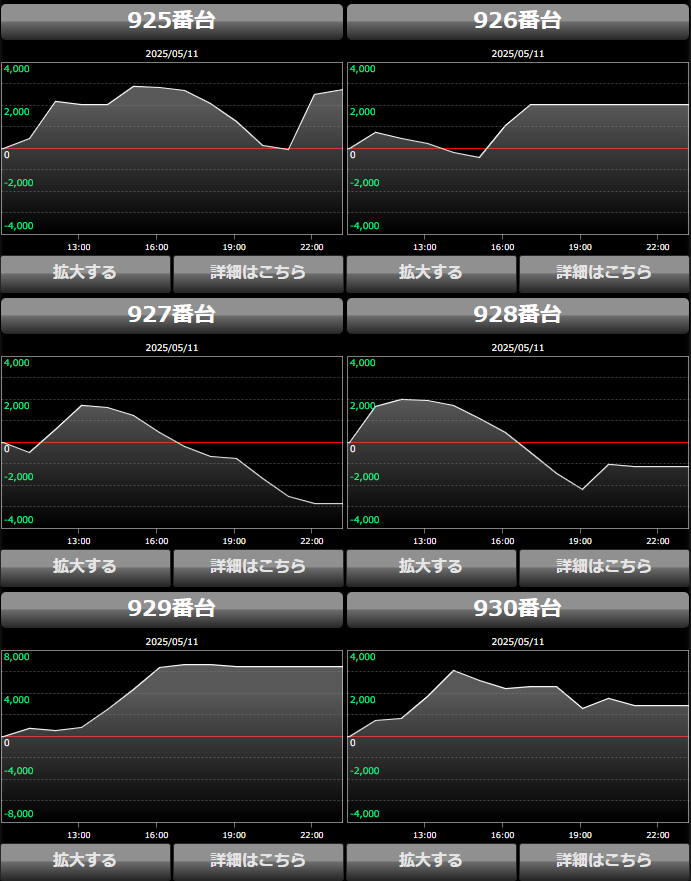
Task: Click 拡大する under the 925番台 graph
Action: coord(85,274)
